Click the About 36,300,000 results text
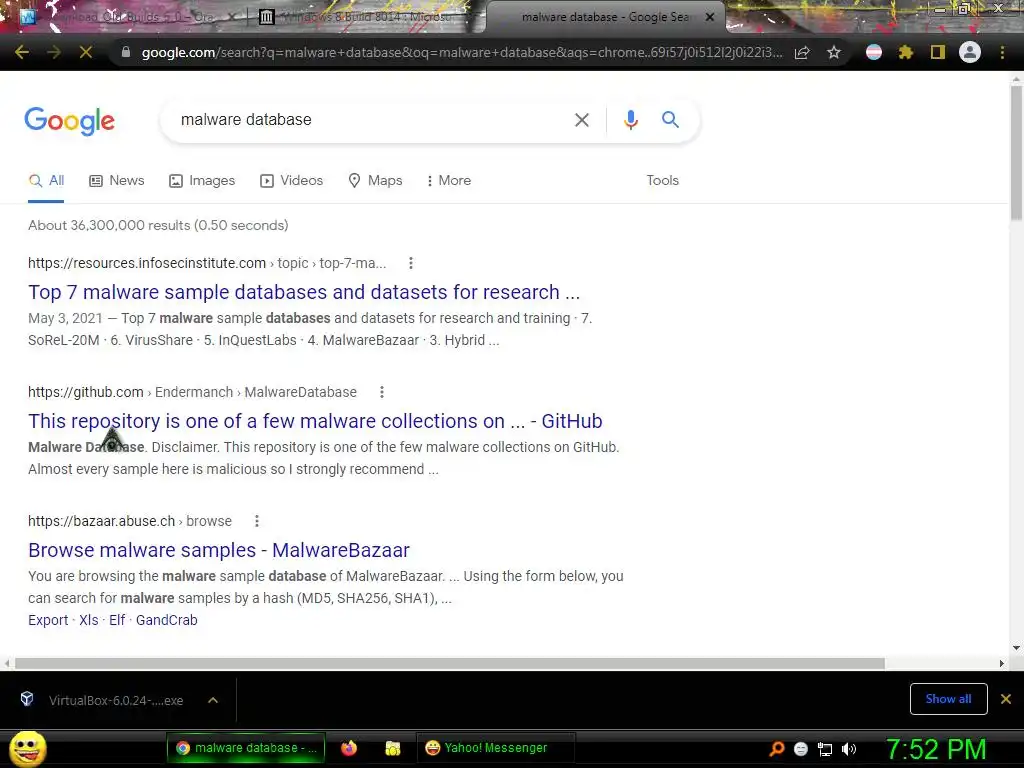1024x768 pixels. coord(158,225)
